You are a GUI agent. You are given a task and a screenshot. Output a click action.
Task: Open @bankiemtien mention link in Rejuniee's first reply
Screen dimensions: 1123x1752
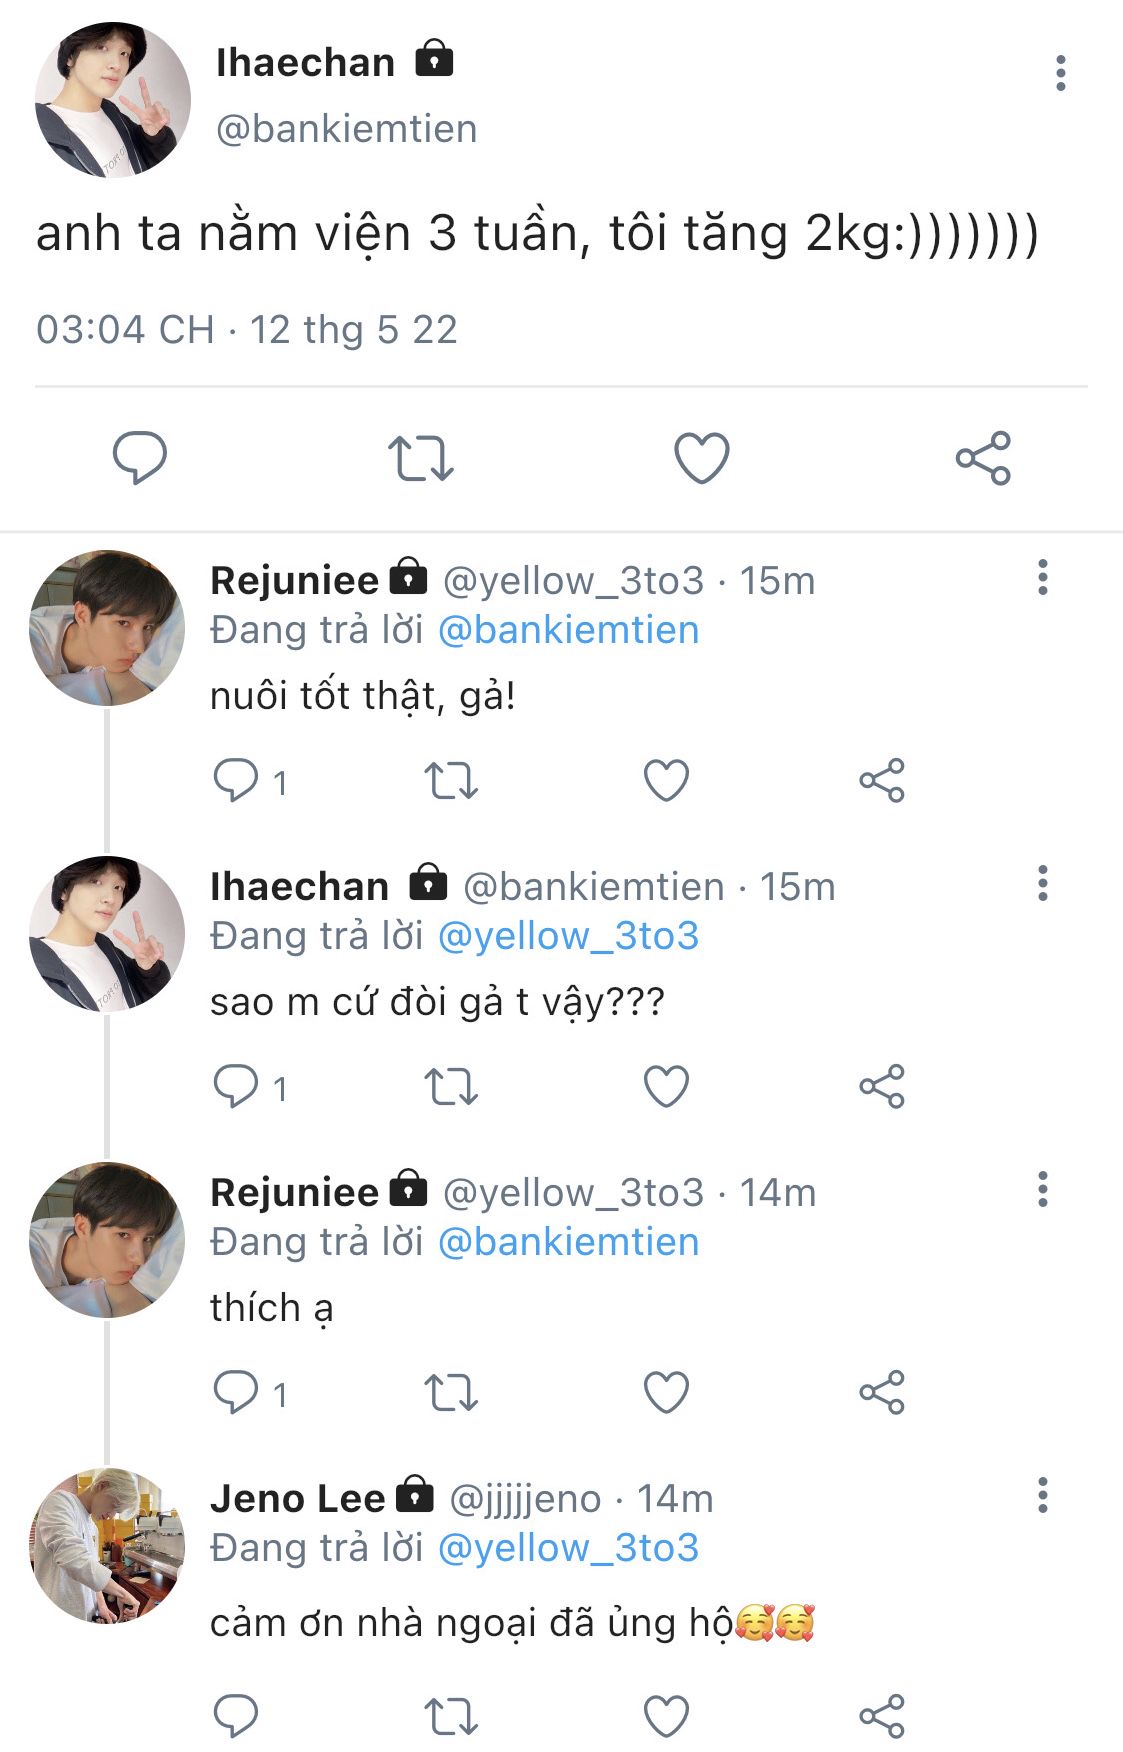tap(568, 630)
